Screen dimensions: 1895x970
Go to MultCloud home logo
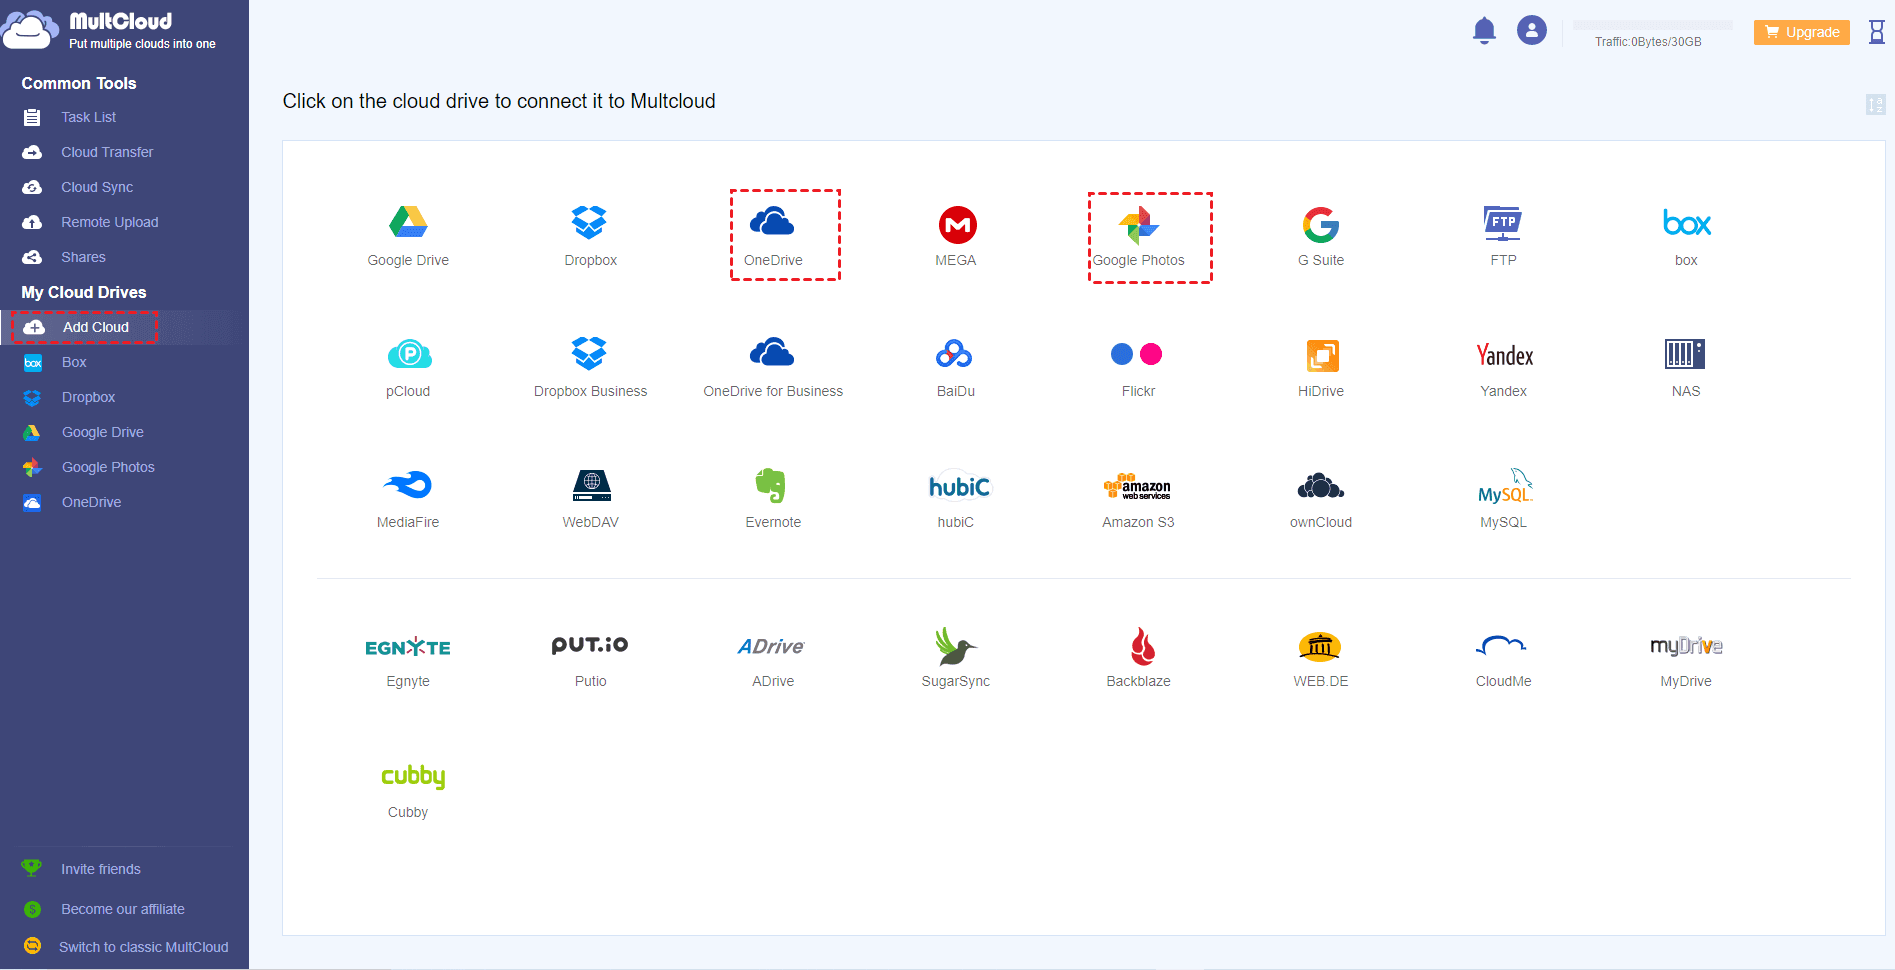[110, 31]
